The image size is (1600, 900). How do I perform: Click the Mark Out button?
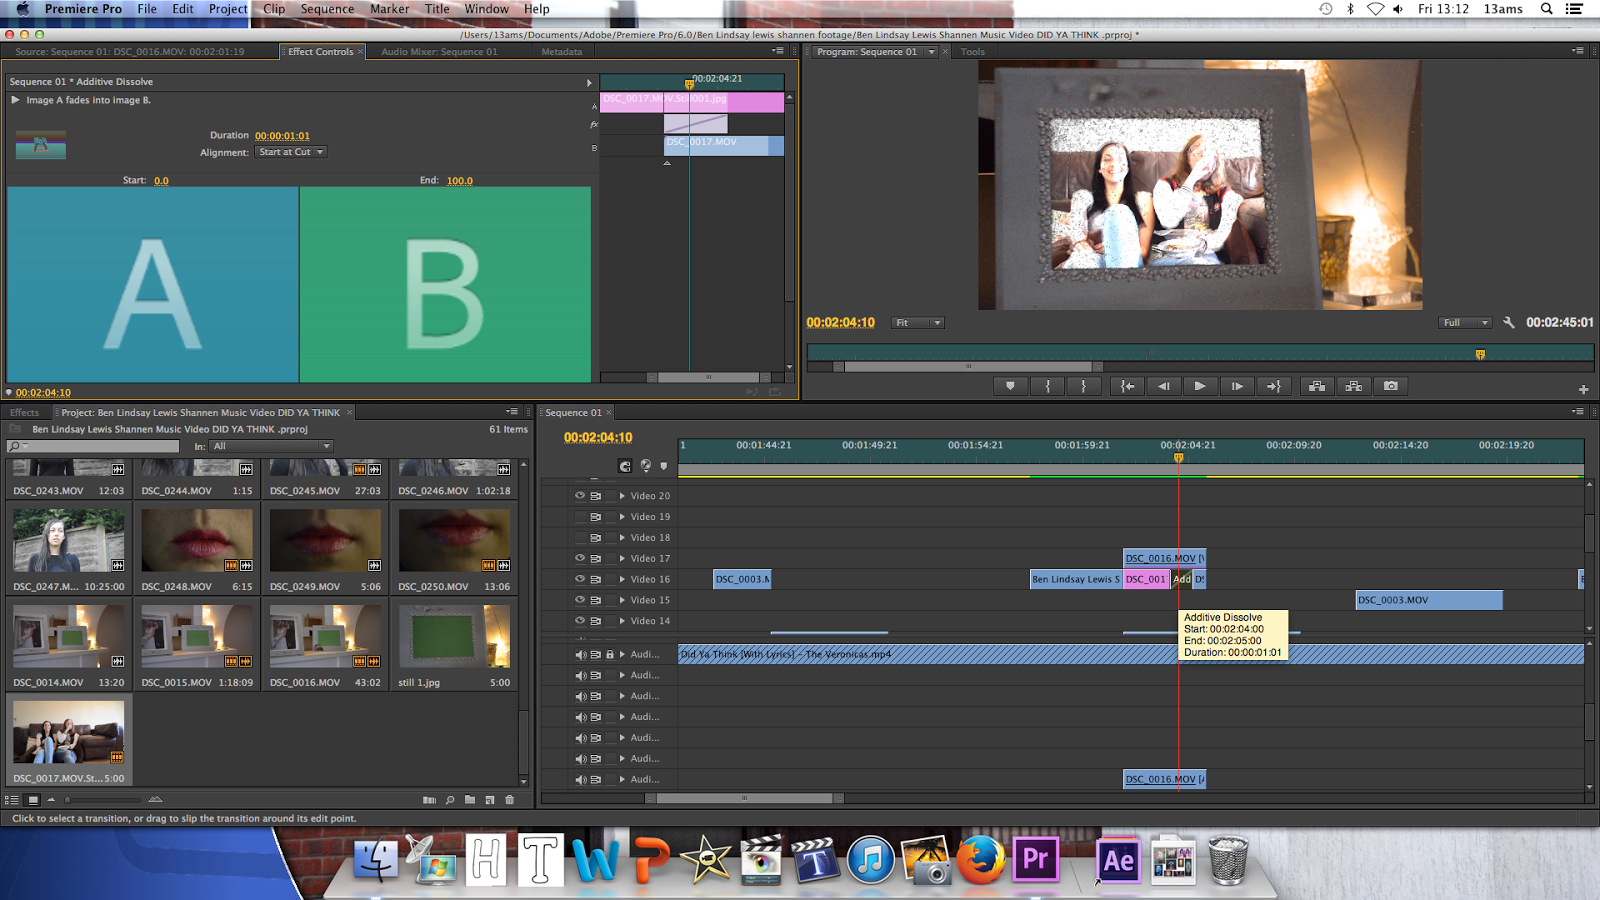point(1083,386)
